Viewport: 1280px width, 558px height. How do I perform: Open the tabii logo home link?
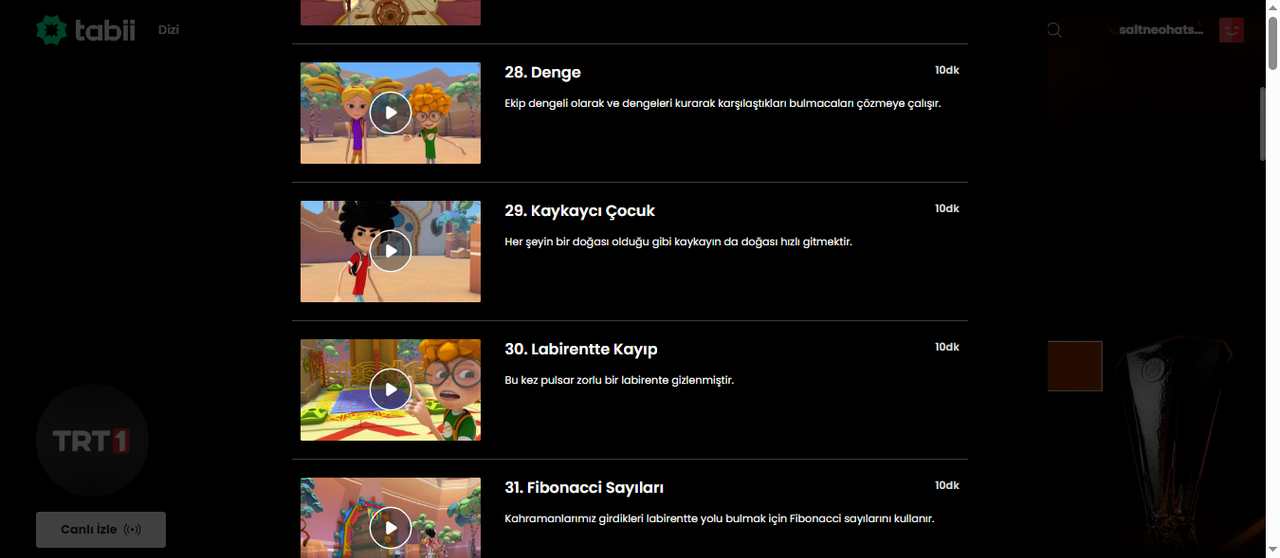click(x=85, y=30)
